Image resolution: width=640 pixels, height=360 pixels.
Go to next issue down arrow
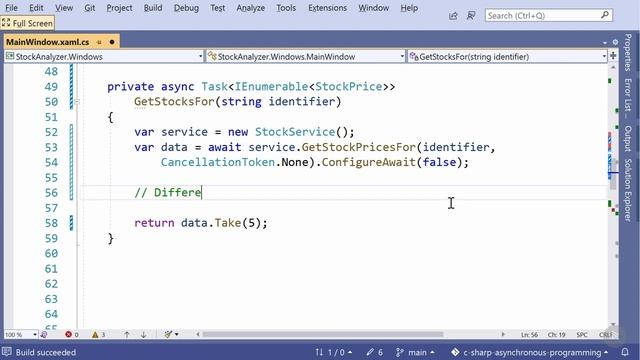pyautogui.click(x=144, y=335)
